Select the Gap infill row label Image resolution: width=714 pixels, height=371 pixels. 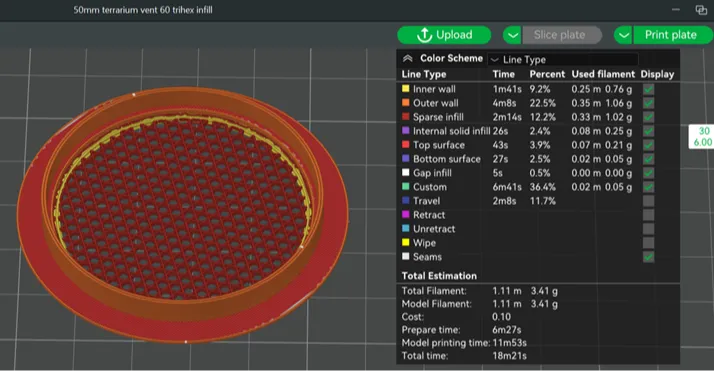pyautogui.click(x=432, y=173)
